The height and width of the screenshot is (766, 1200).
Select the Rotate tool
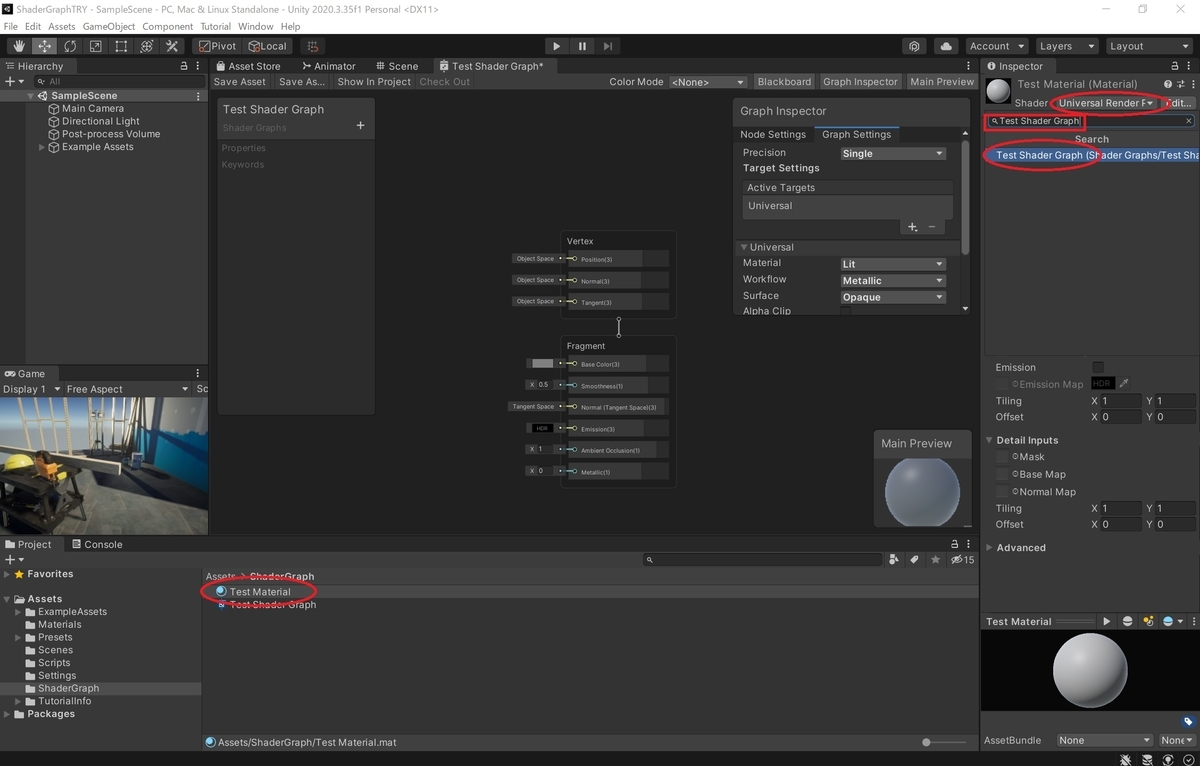coord(70,46)
